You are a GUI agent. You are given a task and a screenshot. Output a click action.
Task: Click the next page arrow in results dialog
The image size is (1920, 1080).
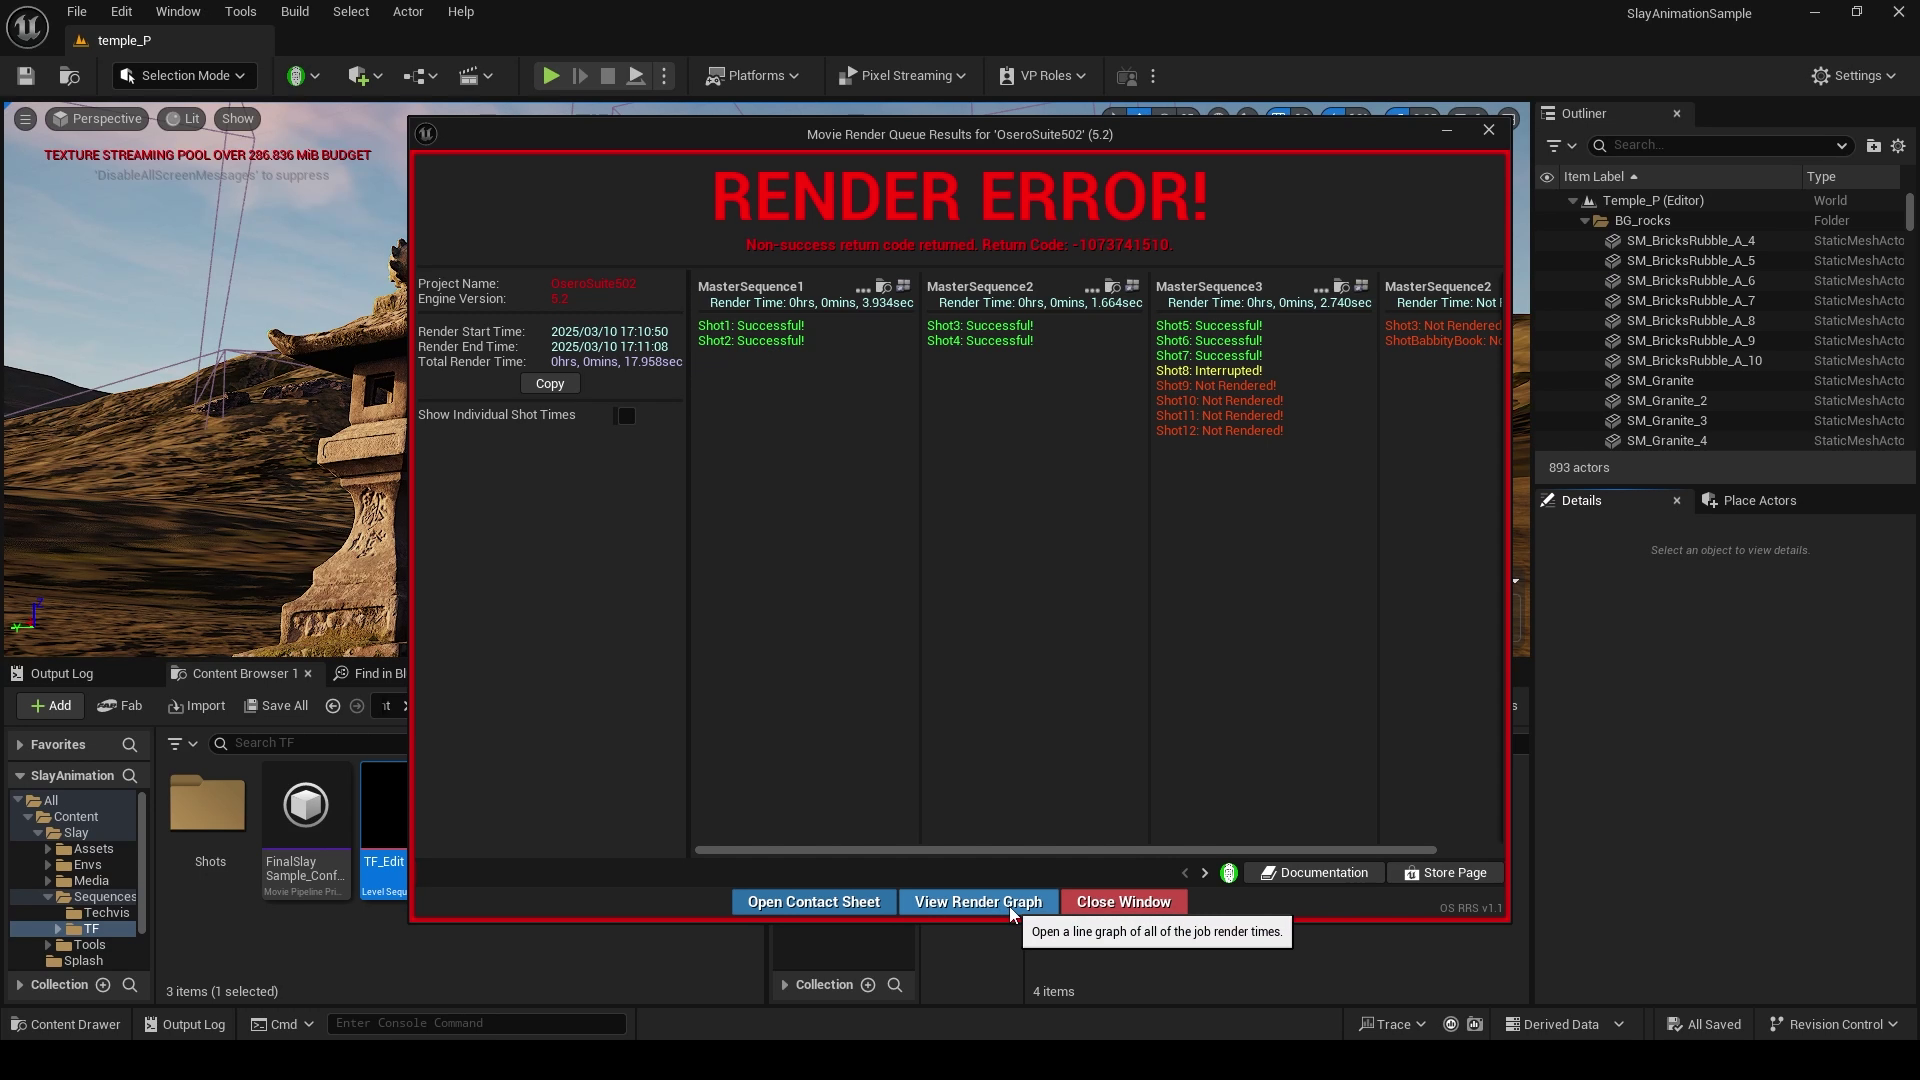click(x=1205, y=873)
